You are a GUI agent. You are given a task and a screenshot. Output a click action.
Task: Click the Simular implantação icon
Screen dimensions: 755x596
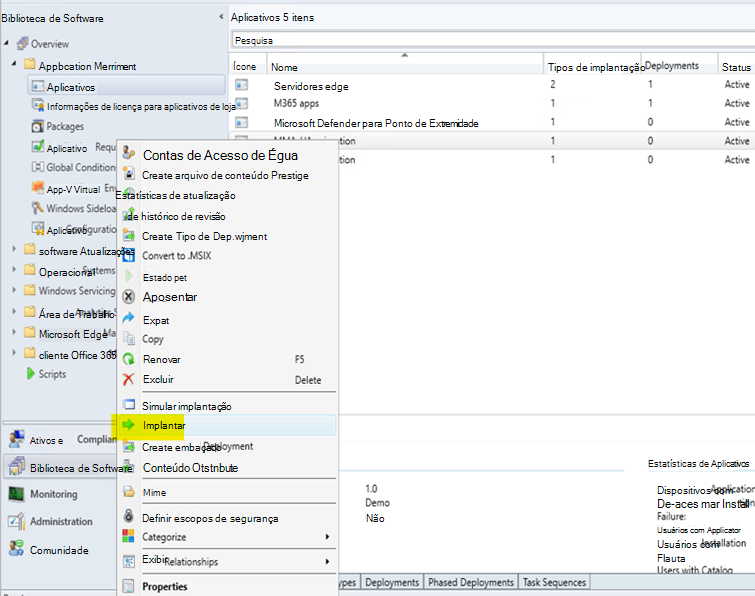point(129,404)
